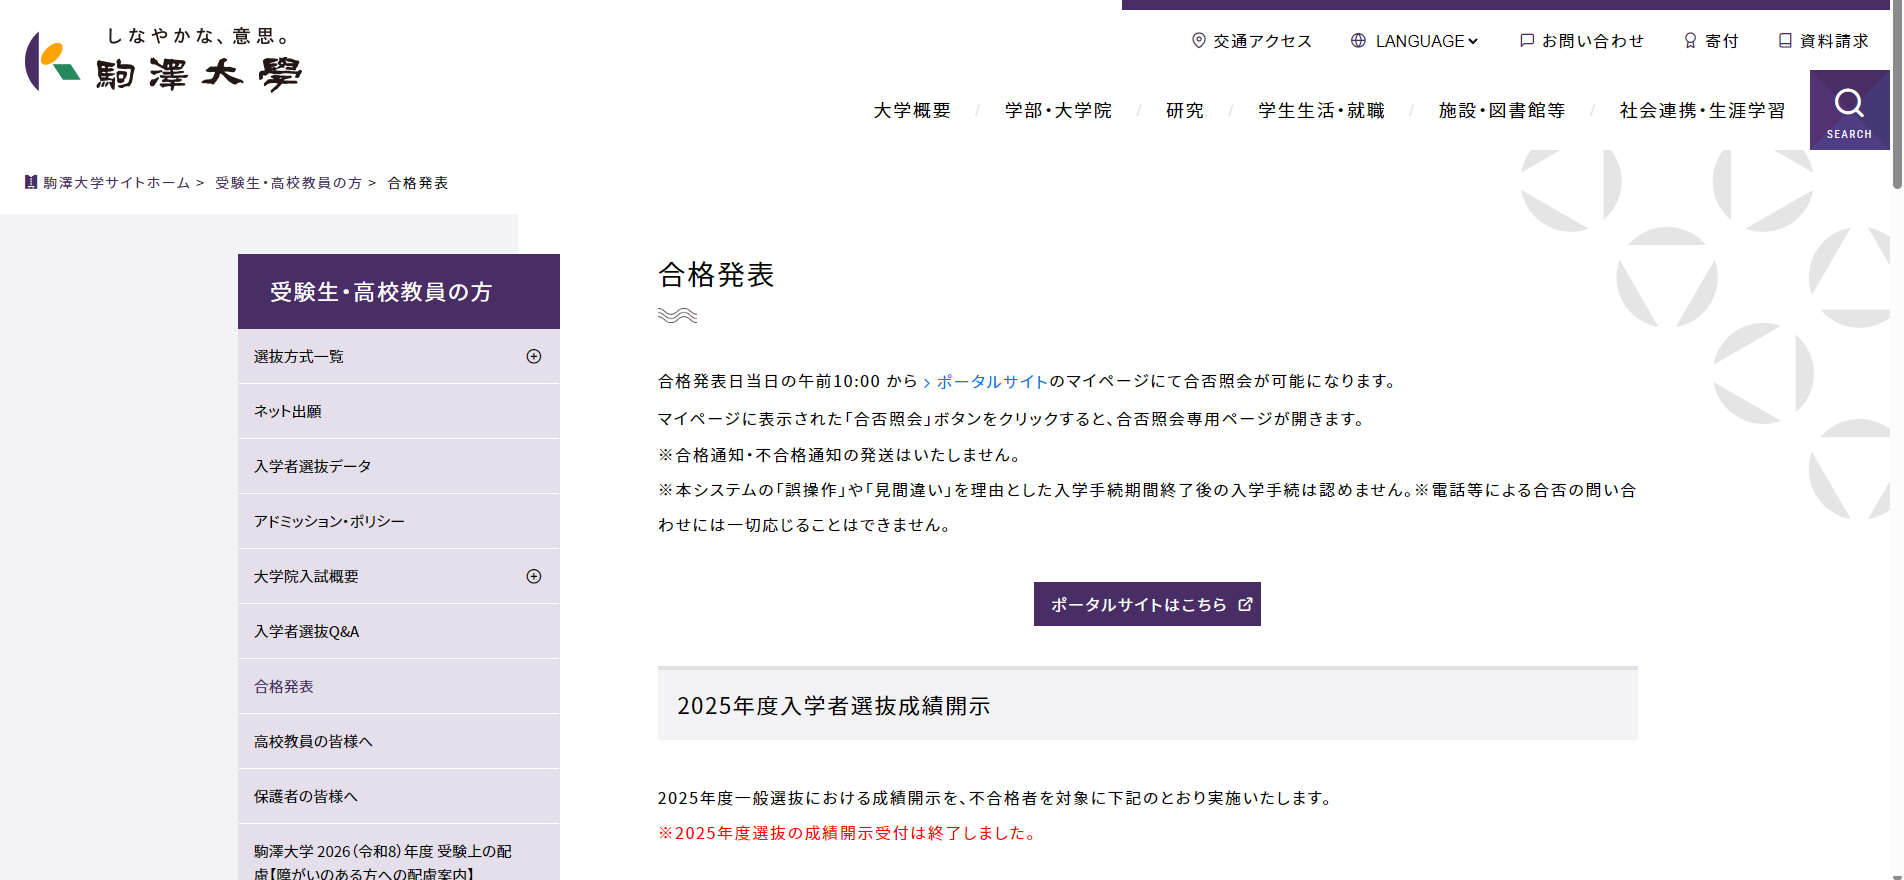Expand the 選抜方式一覧 plus toggle
Viewport: 1904px width, 880px height.
(x=534, y=356)
